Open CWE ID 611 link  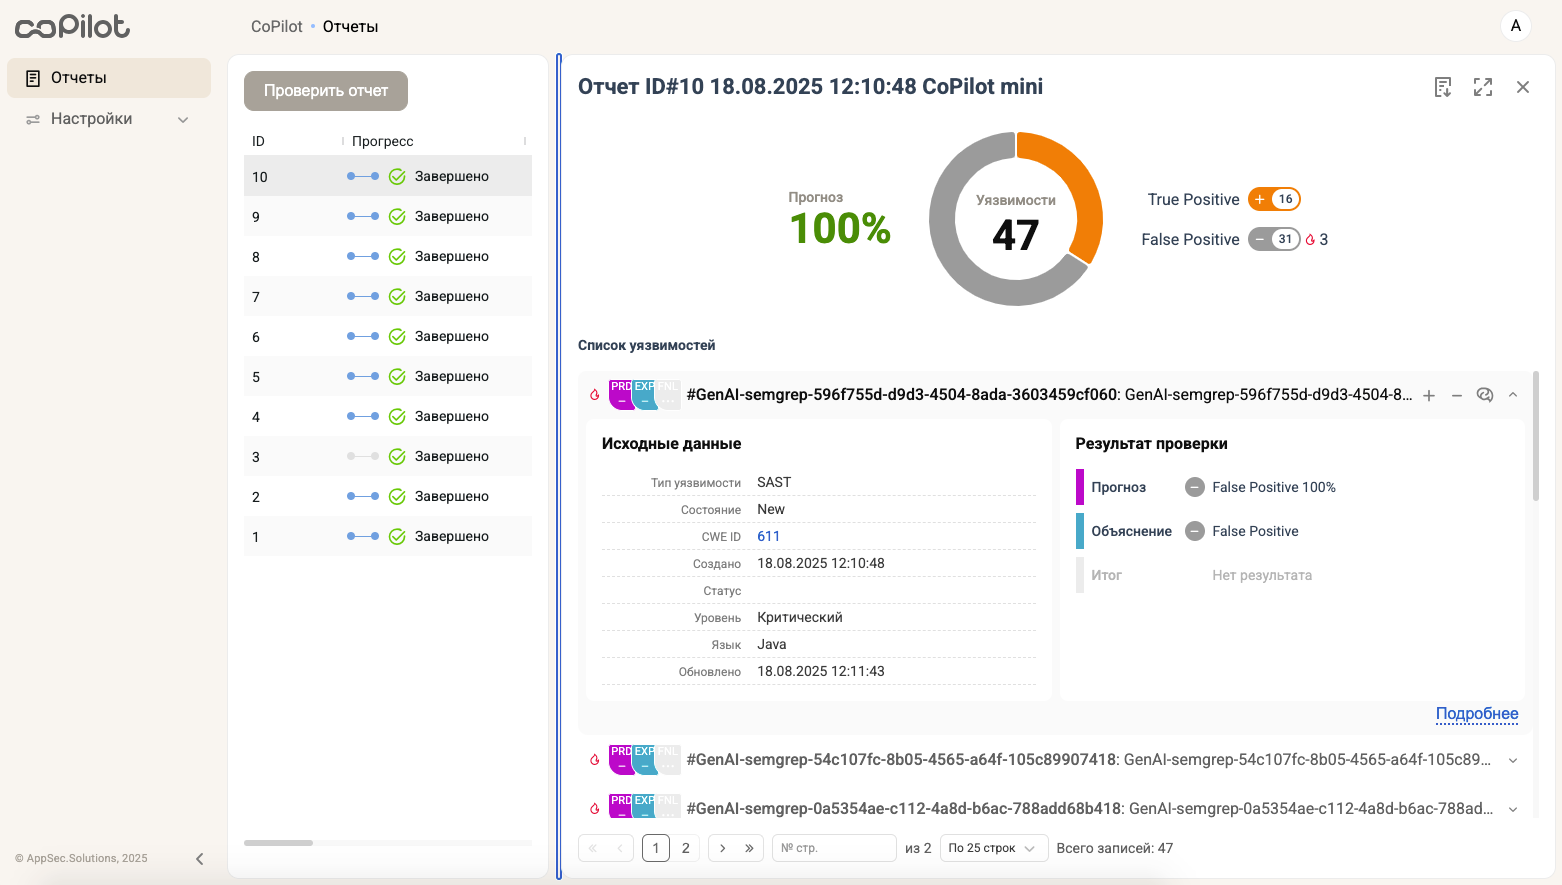(x=768, y=536)
